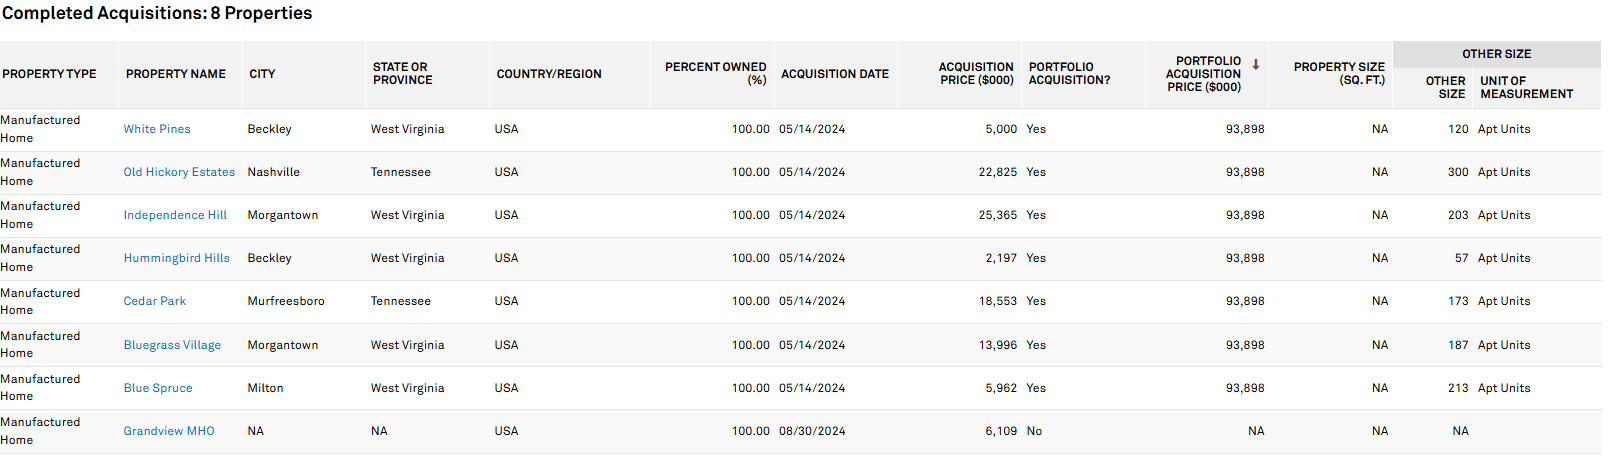Open the Blue Spruce property link

(x=158, y=388)
